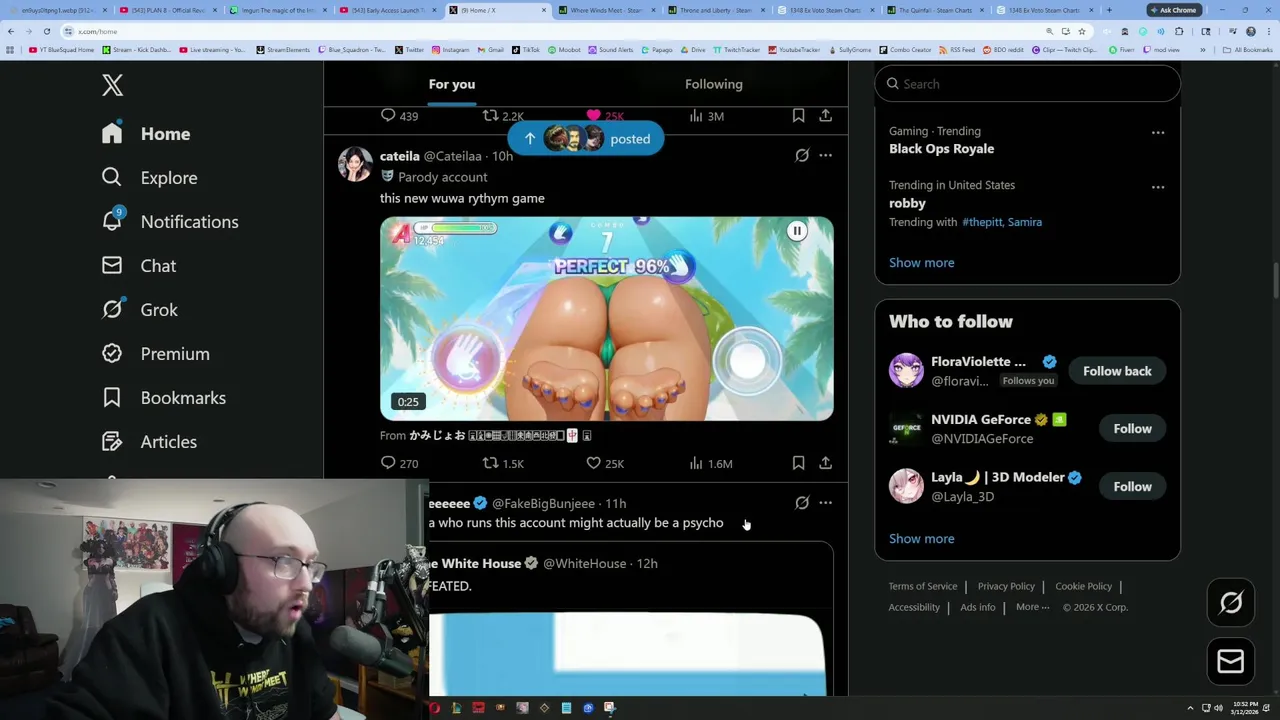Open Chat in the sidebar
Screen dimensions: 1280x720
(139, 266)
